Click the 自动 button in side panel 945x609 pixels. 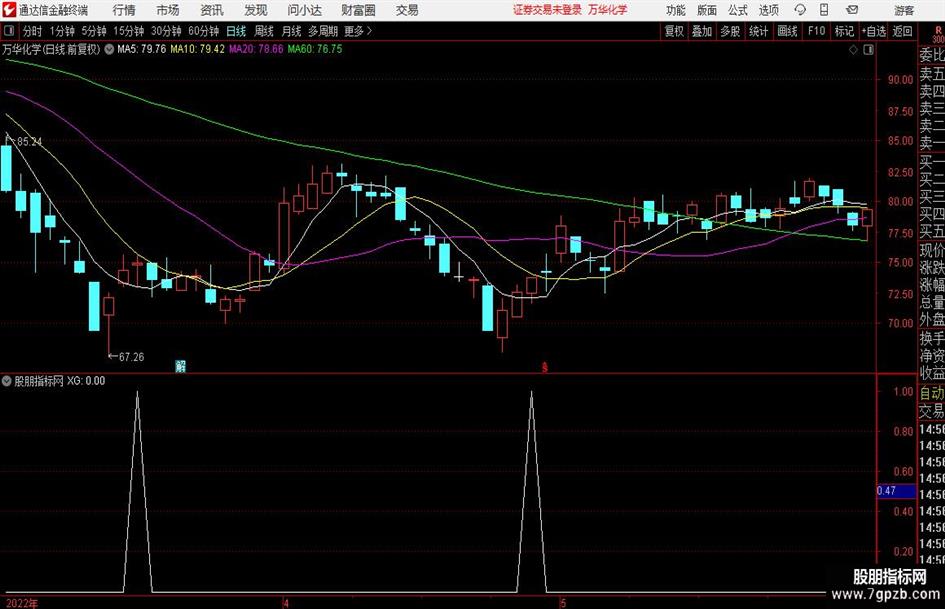point(932,393)
